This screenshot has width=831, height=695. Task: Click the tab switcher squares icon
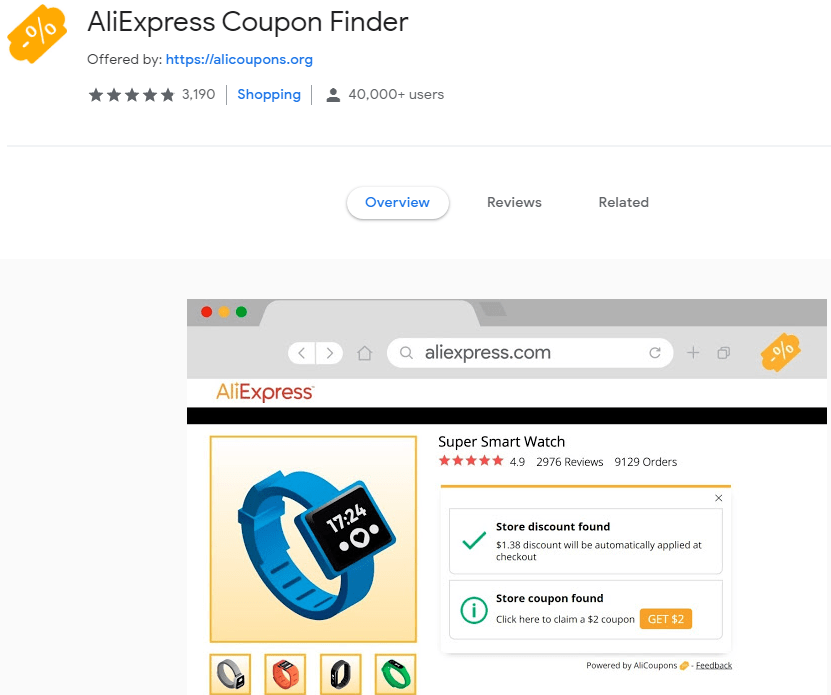pos(723,352)
